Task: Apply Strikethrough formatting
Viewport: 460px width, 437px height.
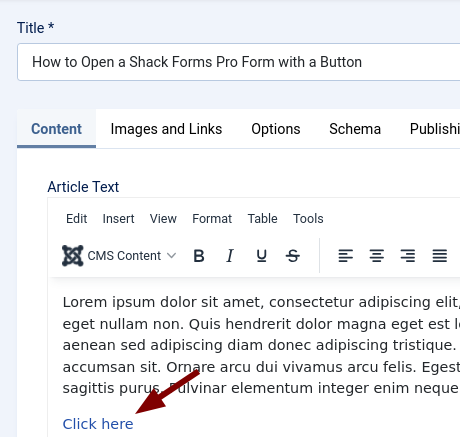Action: click(293, 256)
